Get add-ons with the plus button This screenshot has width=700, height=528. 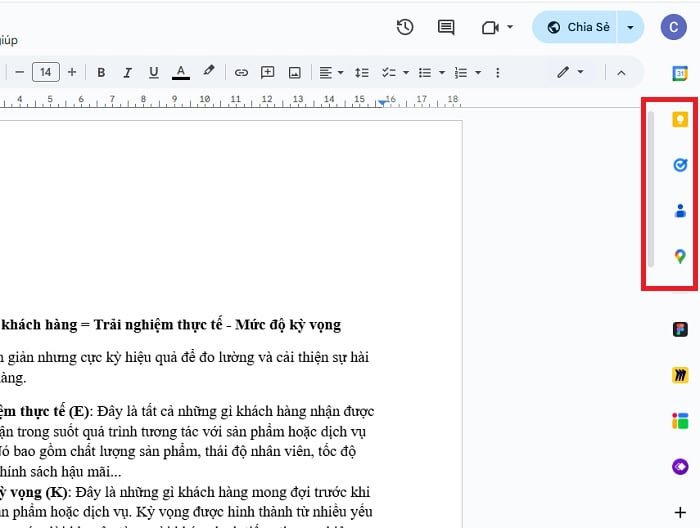pyautogui.click(x=680, y=513)
